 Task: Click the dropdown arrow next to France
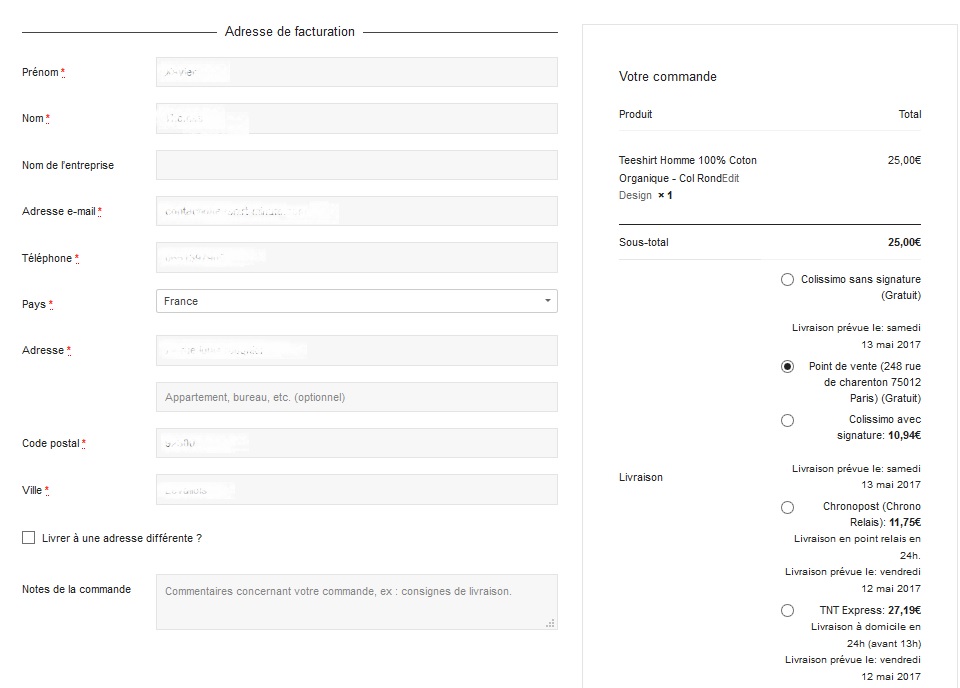pos(547,301)
